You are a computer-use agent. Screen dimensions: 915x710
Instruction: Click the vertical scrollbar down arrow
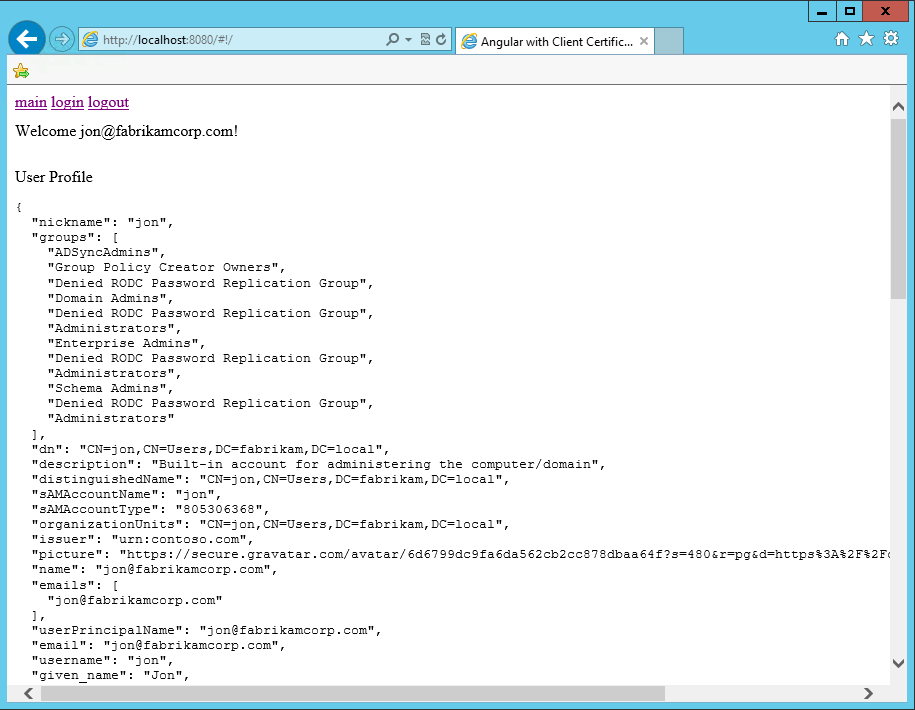point(898,662)
